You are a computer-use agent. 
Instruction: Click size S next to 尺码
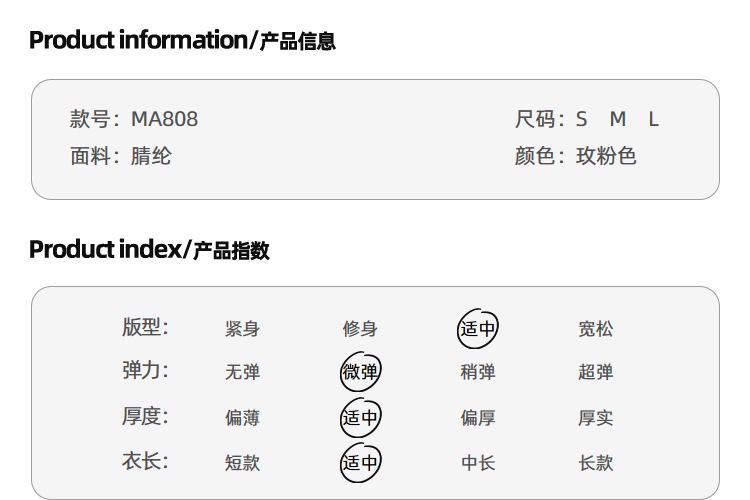click(x=581, y=119)
